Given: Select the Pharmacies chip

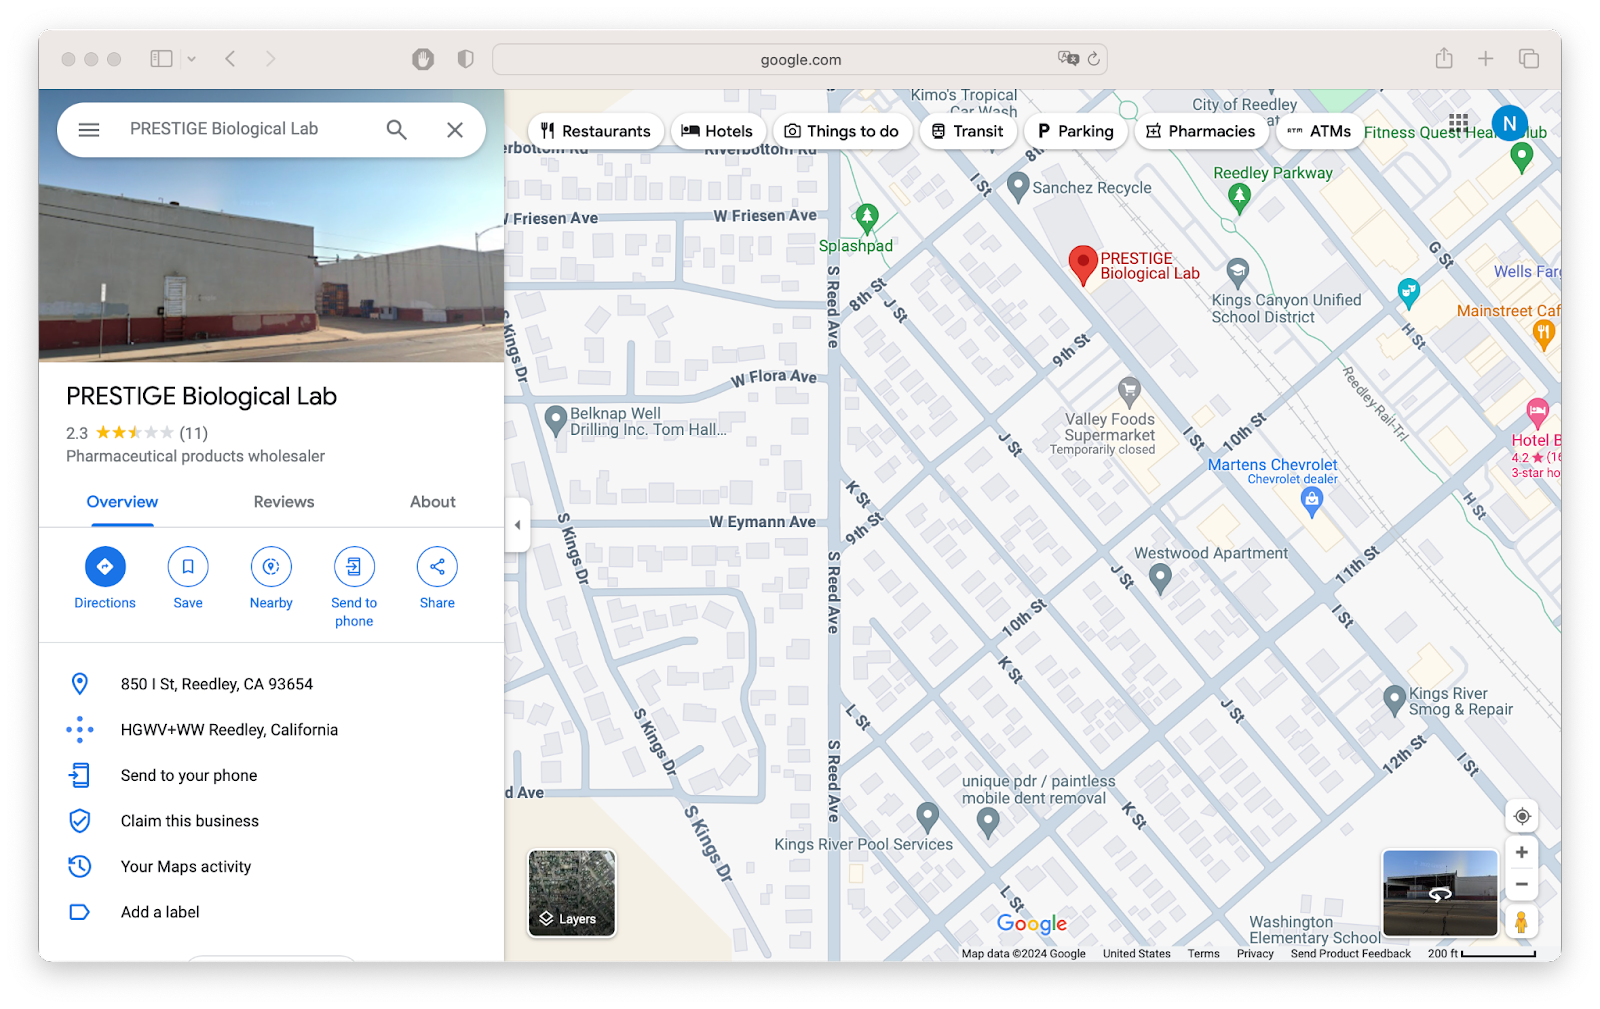Looking at the screenshot, I should [1201, 131].
